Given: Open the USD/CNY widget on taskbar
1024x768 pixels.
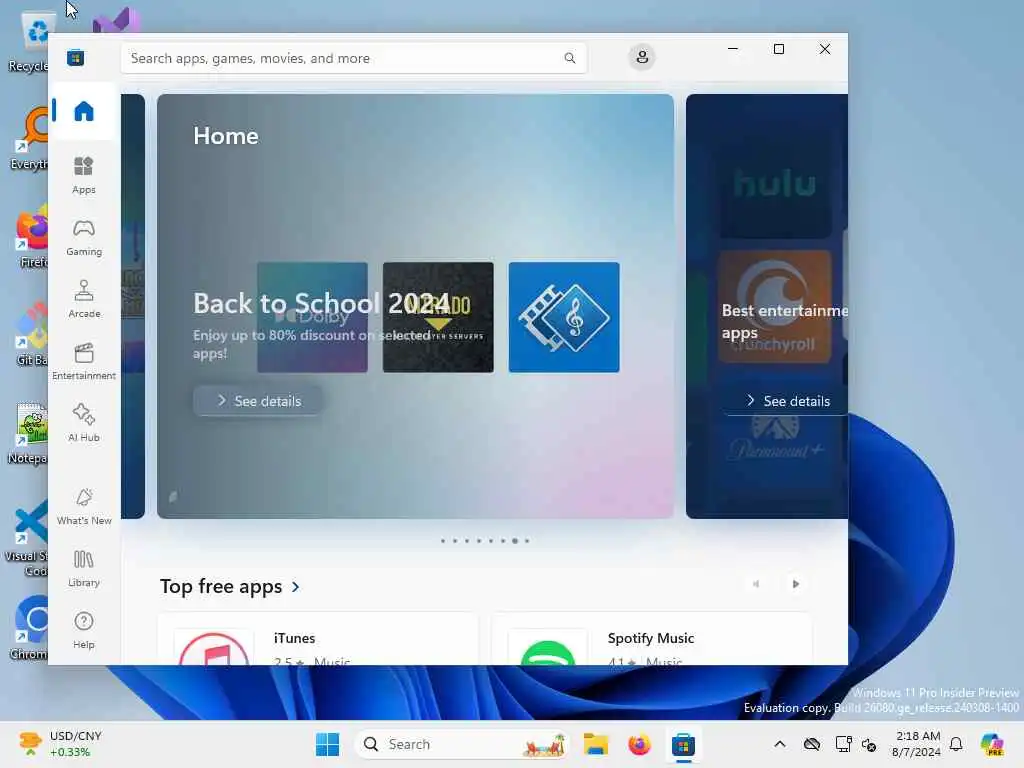Looking at the screenshot, I should click(x=60, y=744).
